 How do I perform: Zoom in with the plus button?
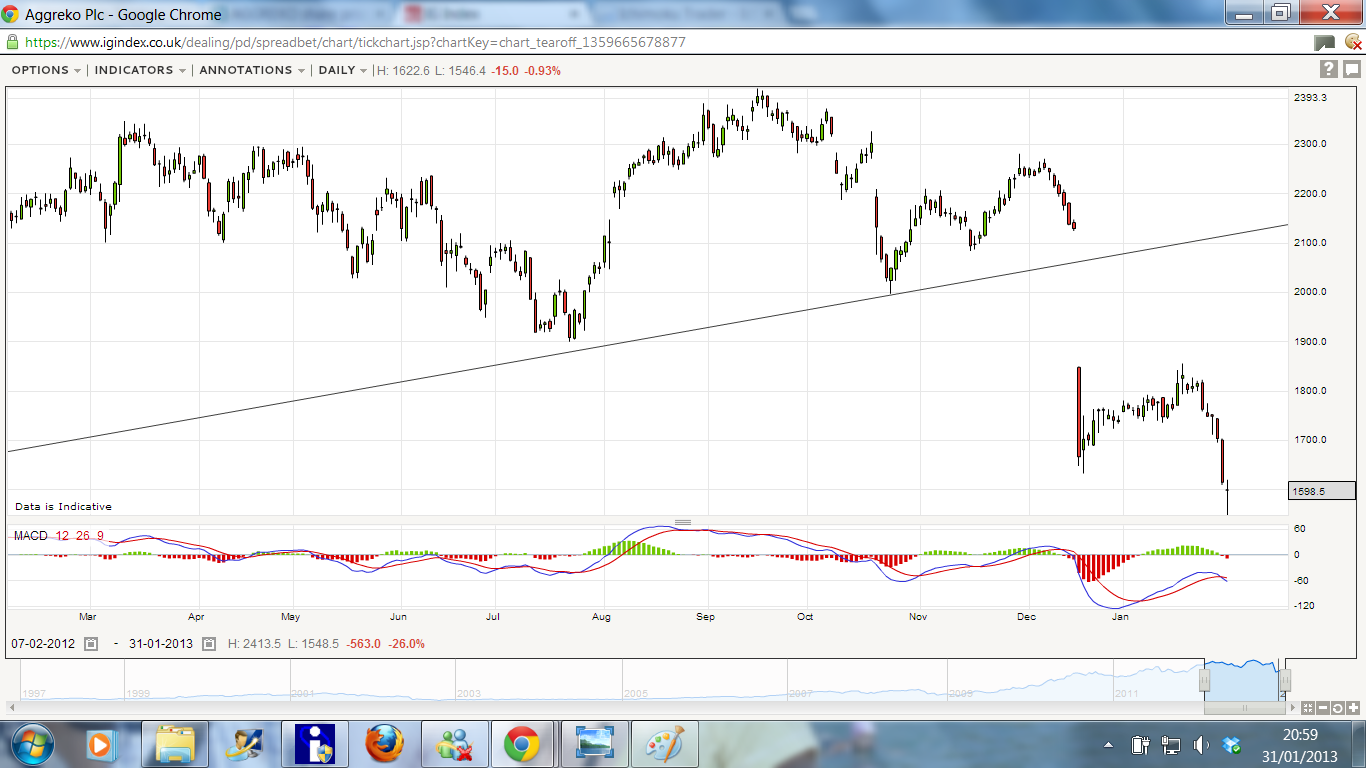click(1351, 708)
